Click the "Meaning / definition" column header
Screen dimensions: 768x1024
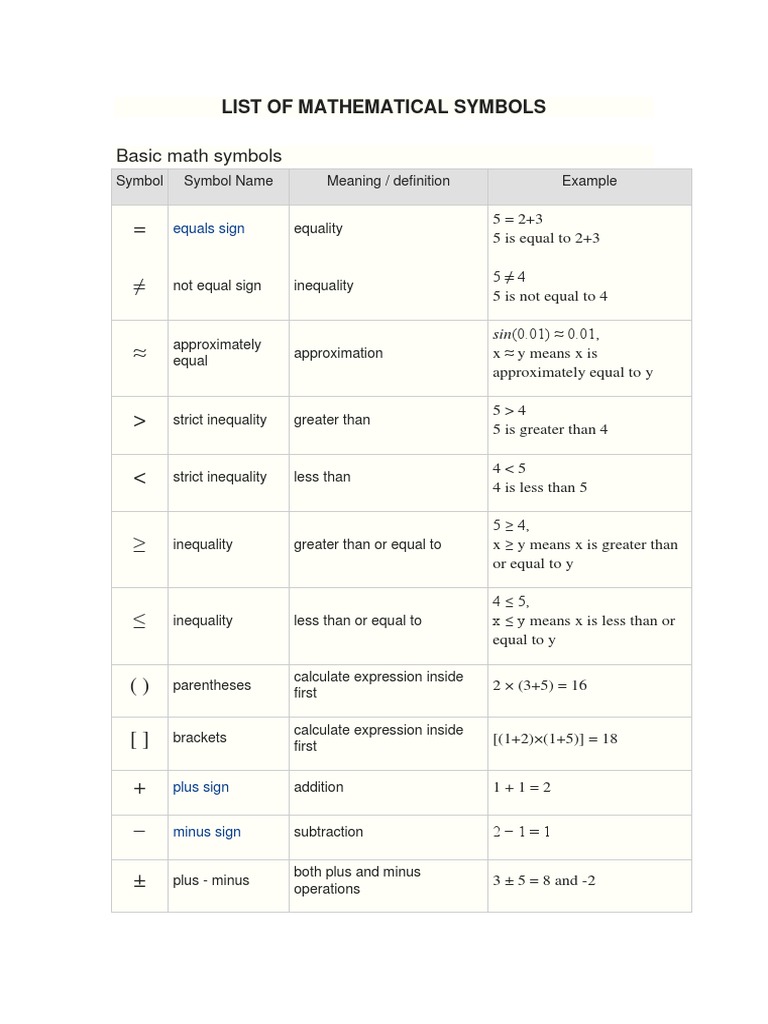[388, 182]
